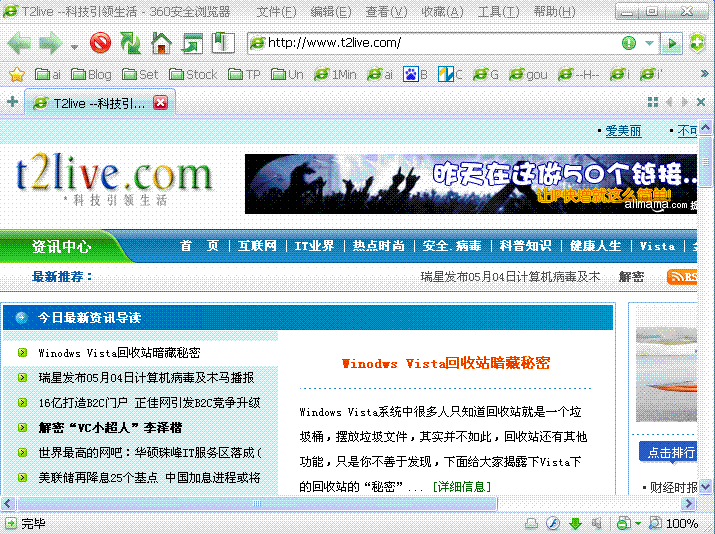Image resolution: width=715 pixels, height=534 pixels.
Task: Click the vertical scrollbar down arrow
Action: (705, 486)
